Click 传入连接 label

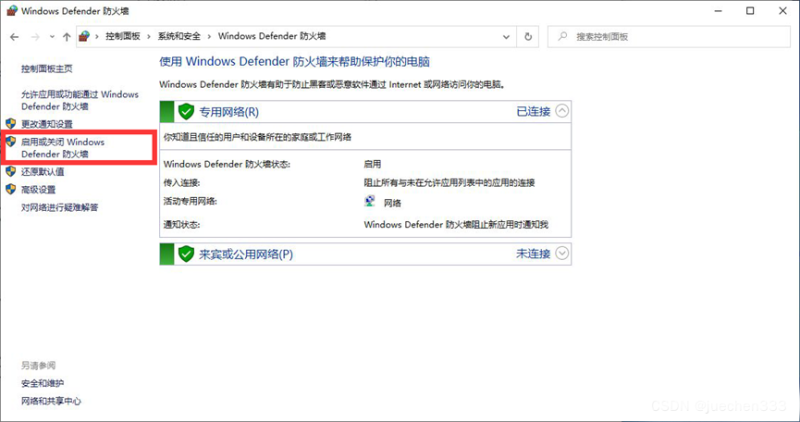[x=182, y=183]
